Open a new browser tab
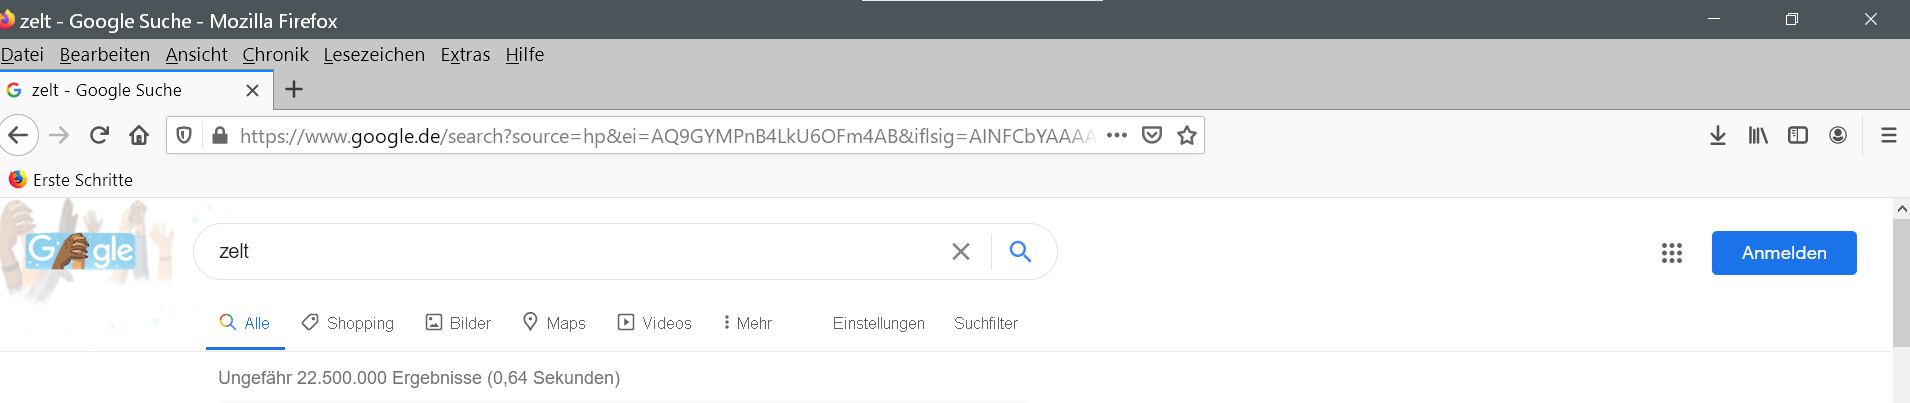 294,90
